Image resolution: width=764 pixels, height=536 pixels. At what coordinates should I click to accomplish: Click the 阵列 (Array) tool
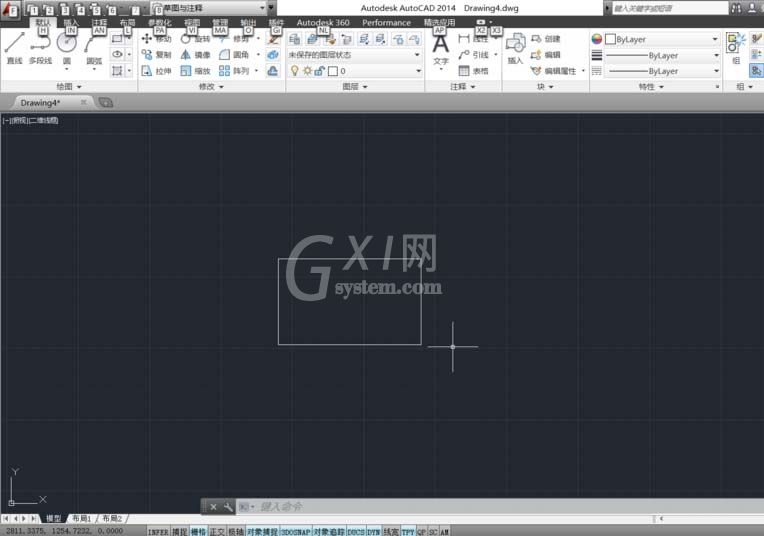[234, 71]
